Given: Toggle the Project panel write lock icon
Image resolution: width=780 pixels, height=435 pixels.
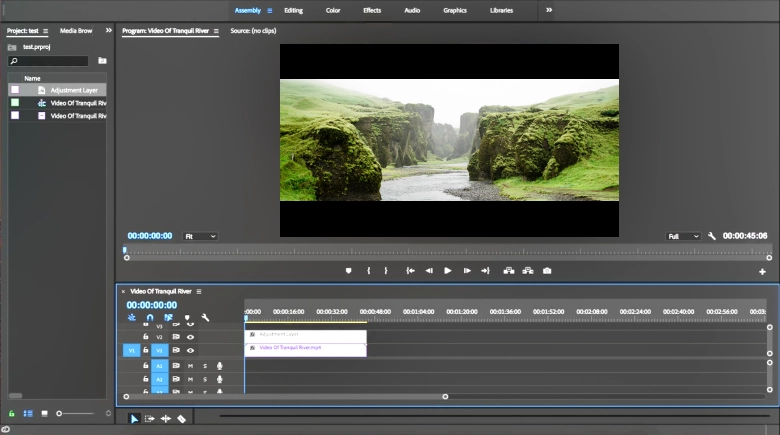Looking at the screenshot, I should coord(11,414).
